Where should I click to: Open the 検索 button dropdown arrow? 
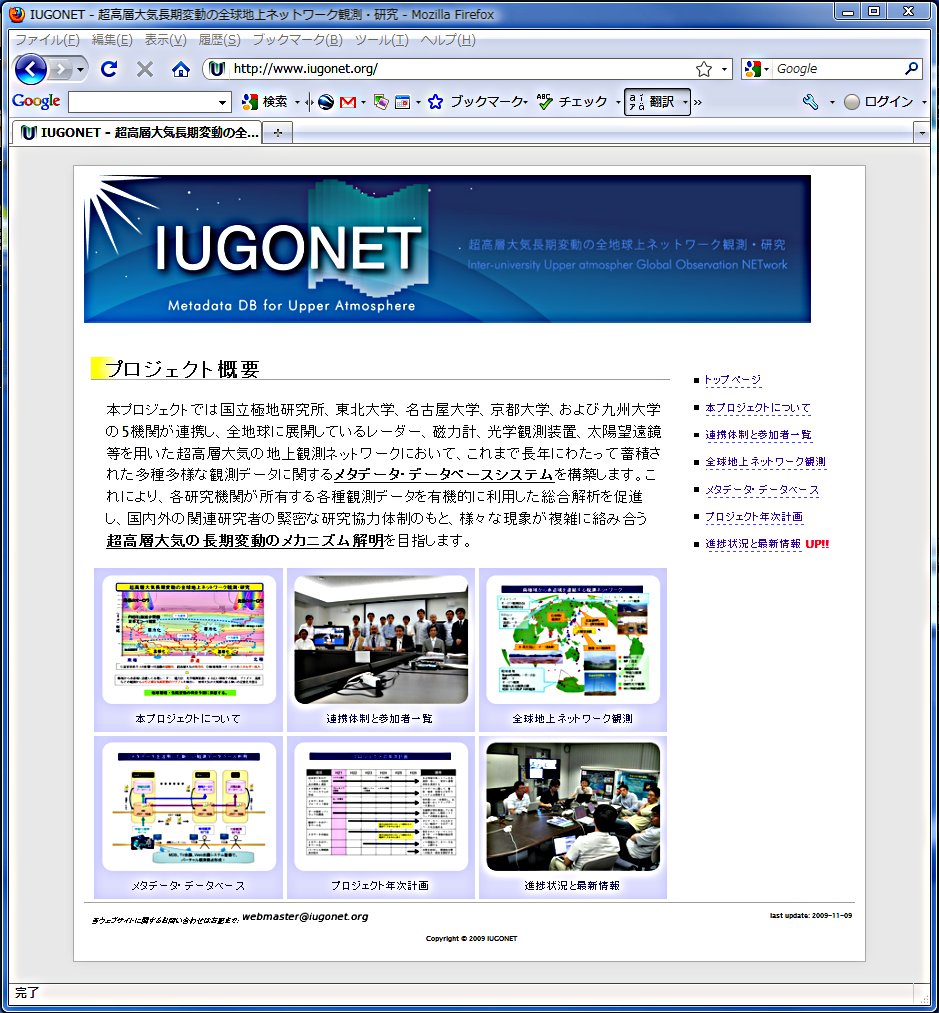297,102
